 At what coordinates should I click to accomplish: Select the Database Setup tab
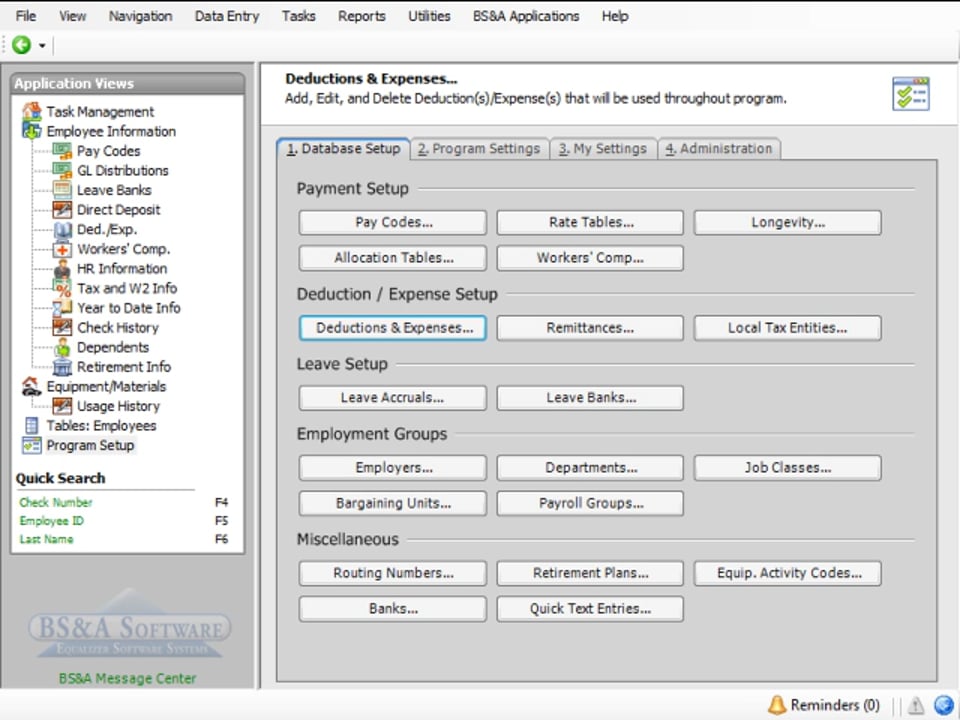coord(343,149)
